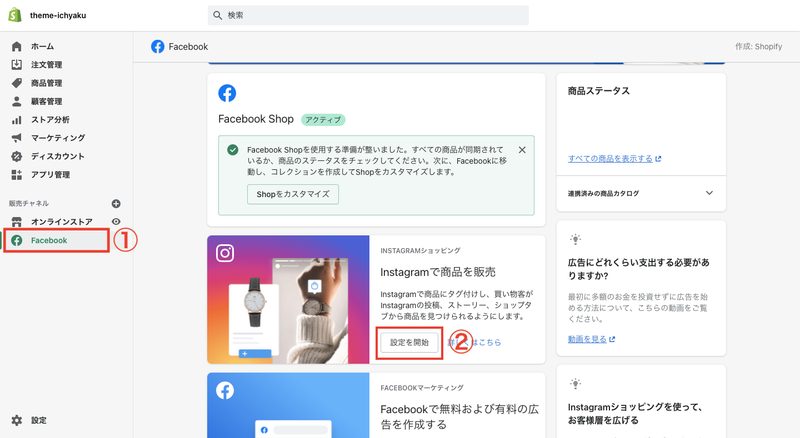This screenshot has height=438, width=800.
Task: Open 動画を見る video link
Action: pos(591,339)
